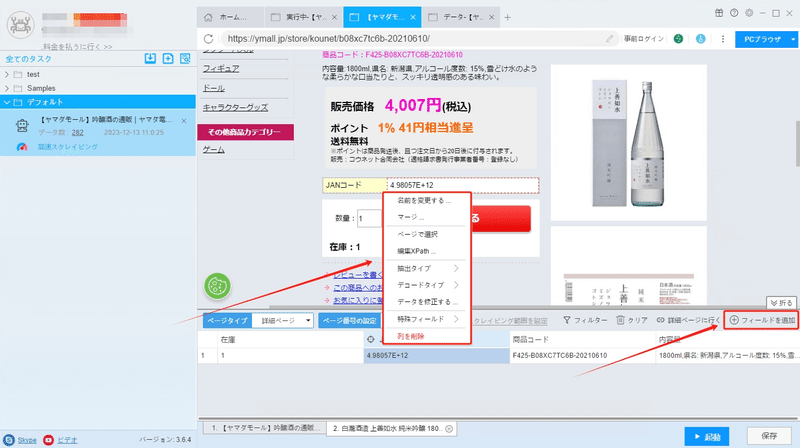The width and height of the screenshot is (800, 448).
Task: Click the ページ番号の設定 button
Action: click(349, 320)
